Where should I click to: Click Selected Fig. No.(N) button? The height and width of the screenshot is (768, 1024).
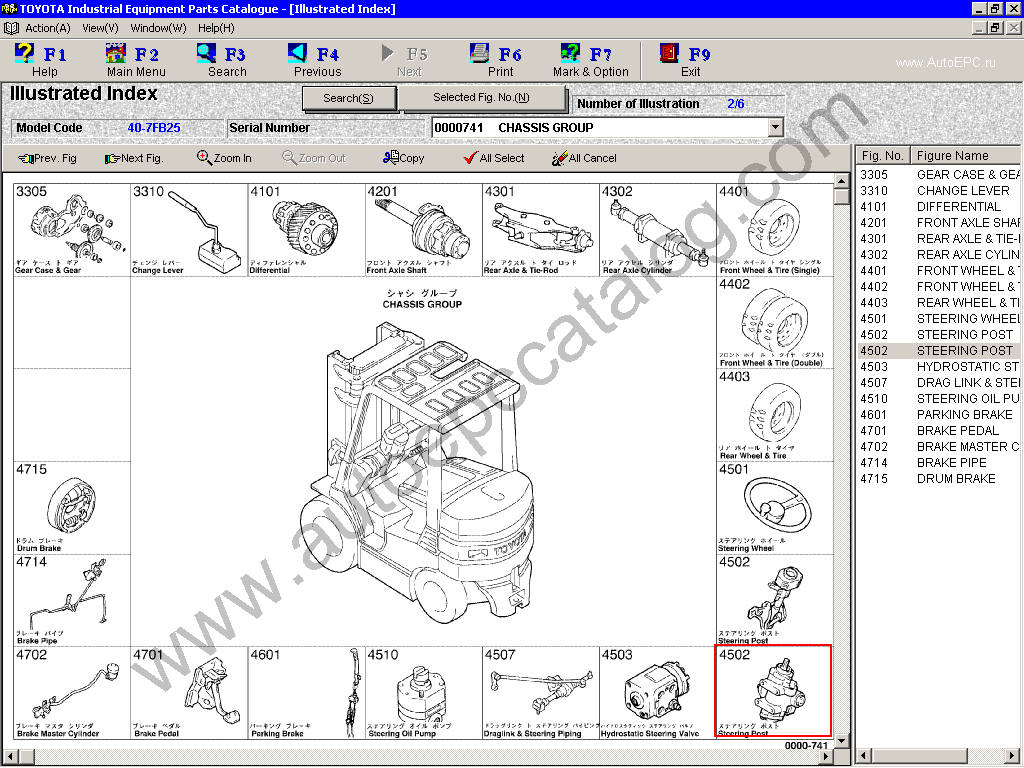481,97
